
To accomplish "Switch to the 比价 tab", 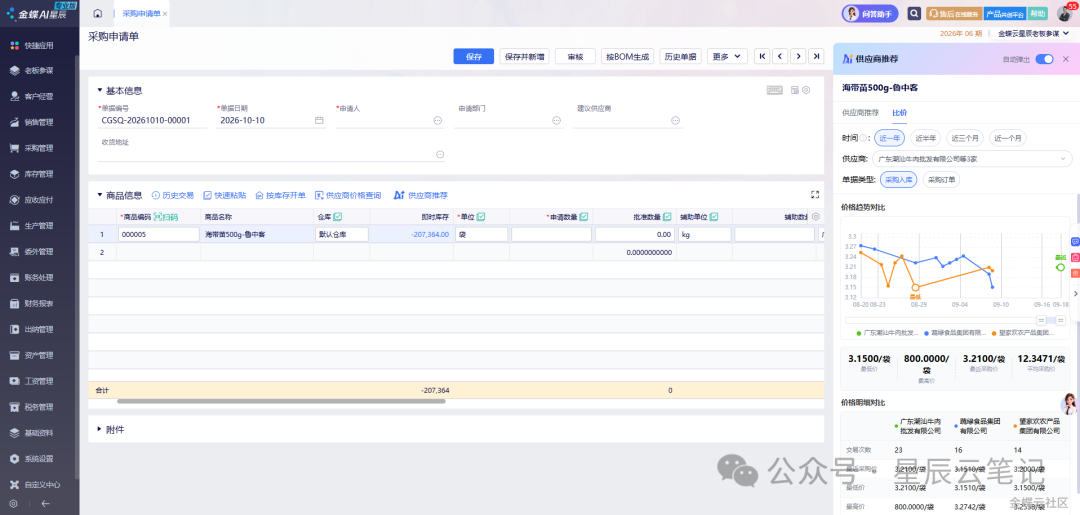I will [x=900, y=112].
